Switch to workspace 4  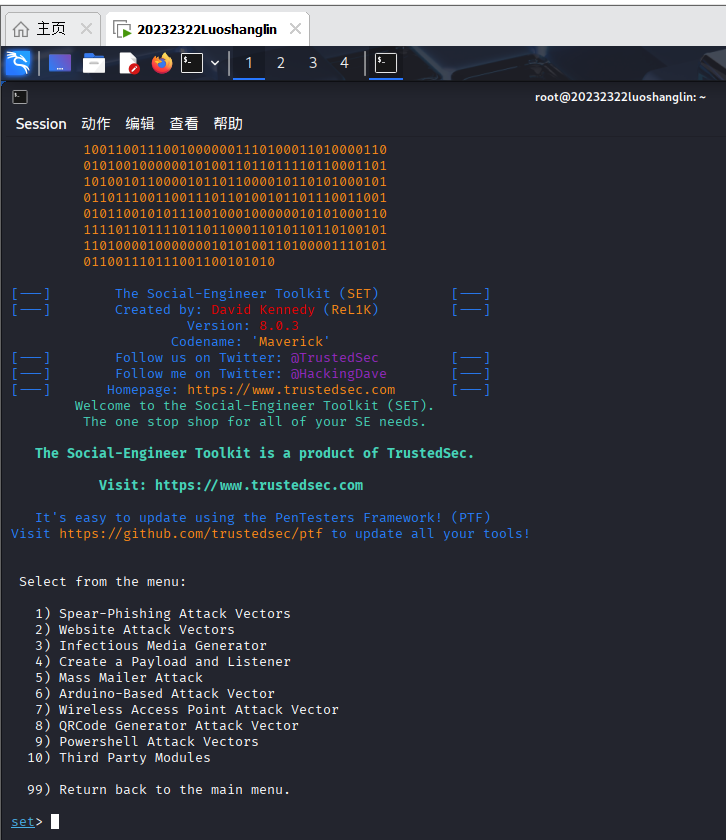[345, 63]
